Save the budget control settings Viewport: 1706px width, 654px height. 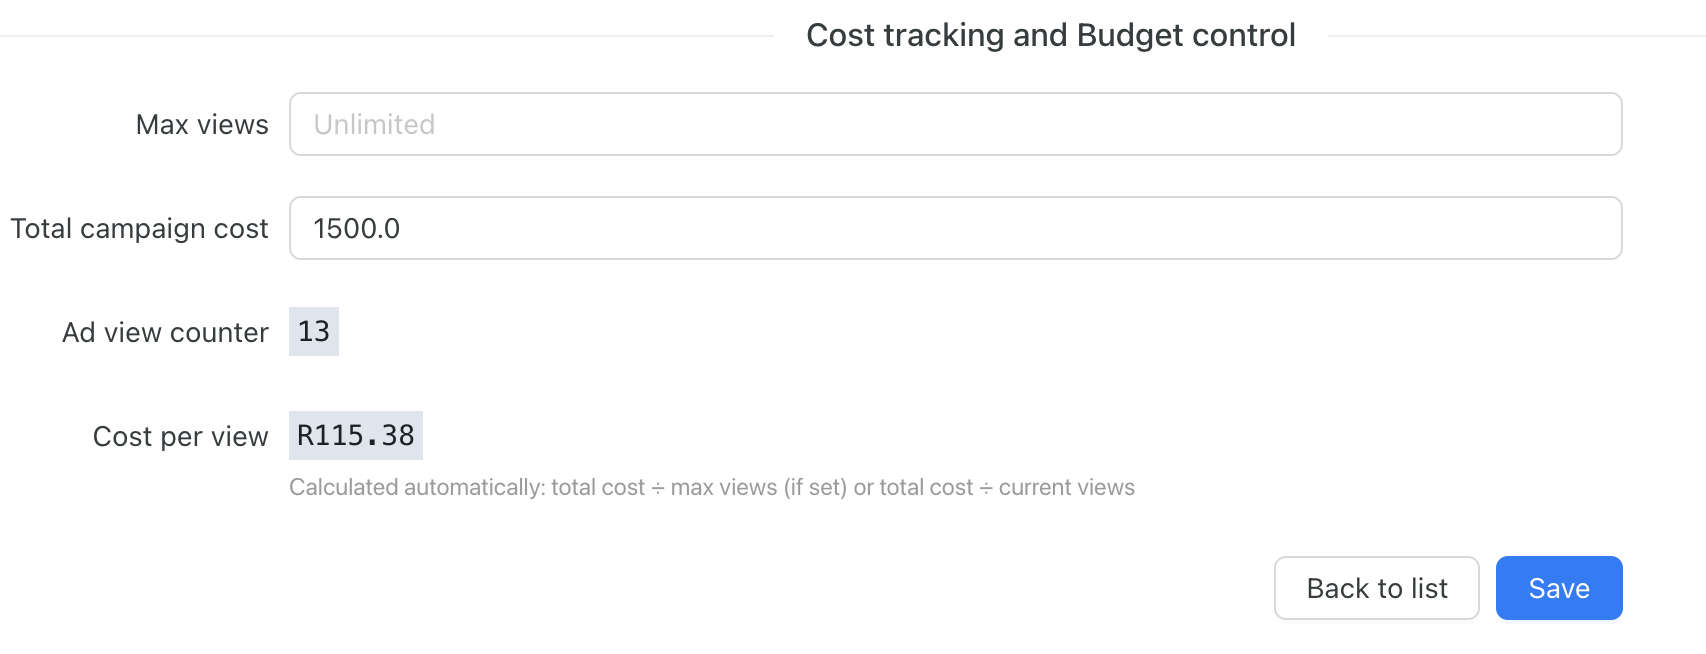coord(1558,588)
